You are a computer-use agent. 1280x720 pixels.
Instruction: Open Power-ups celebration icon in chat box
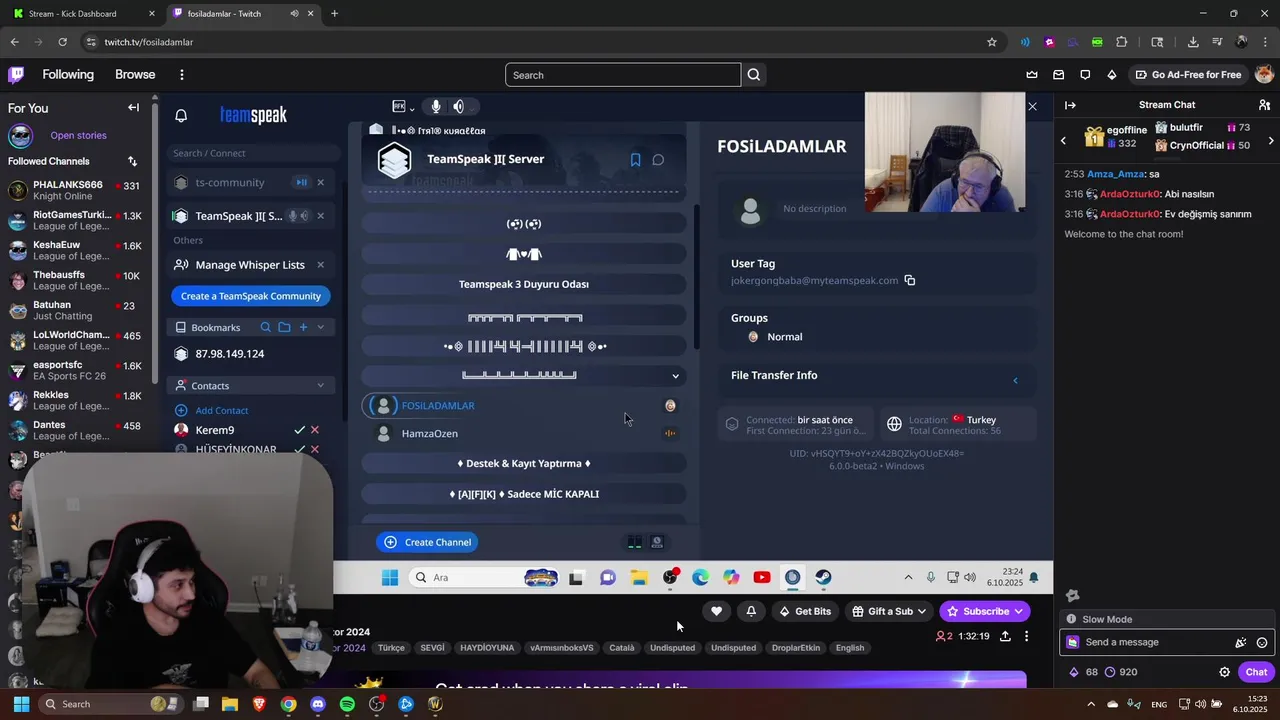[x=1241, y=643]
